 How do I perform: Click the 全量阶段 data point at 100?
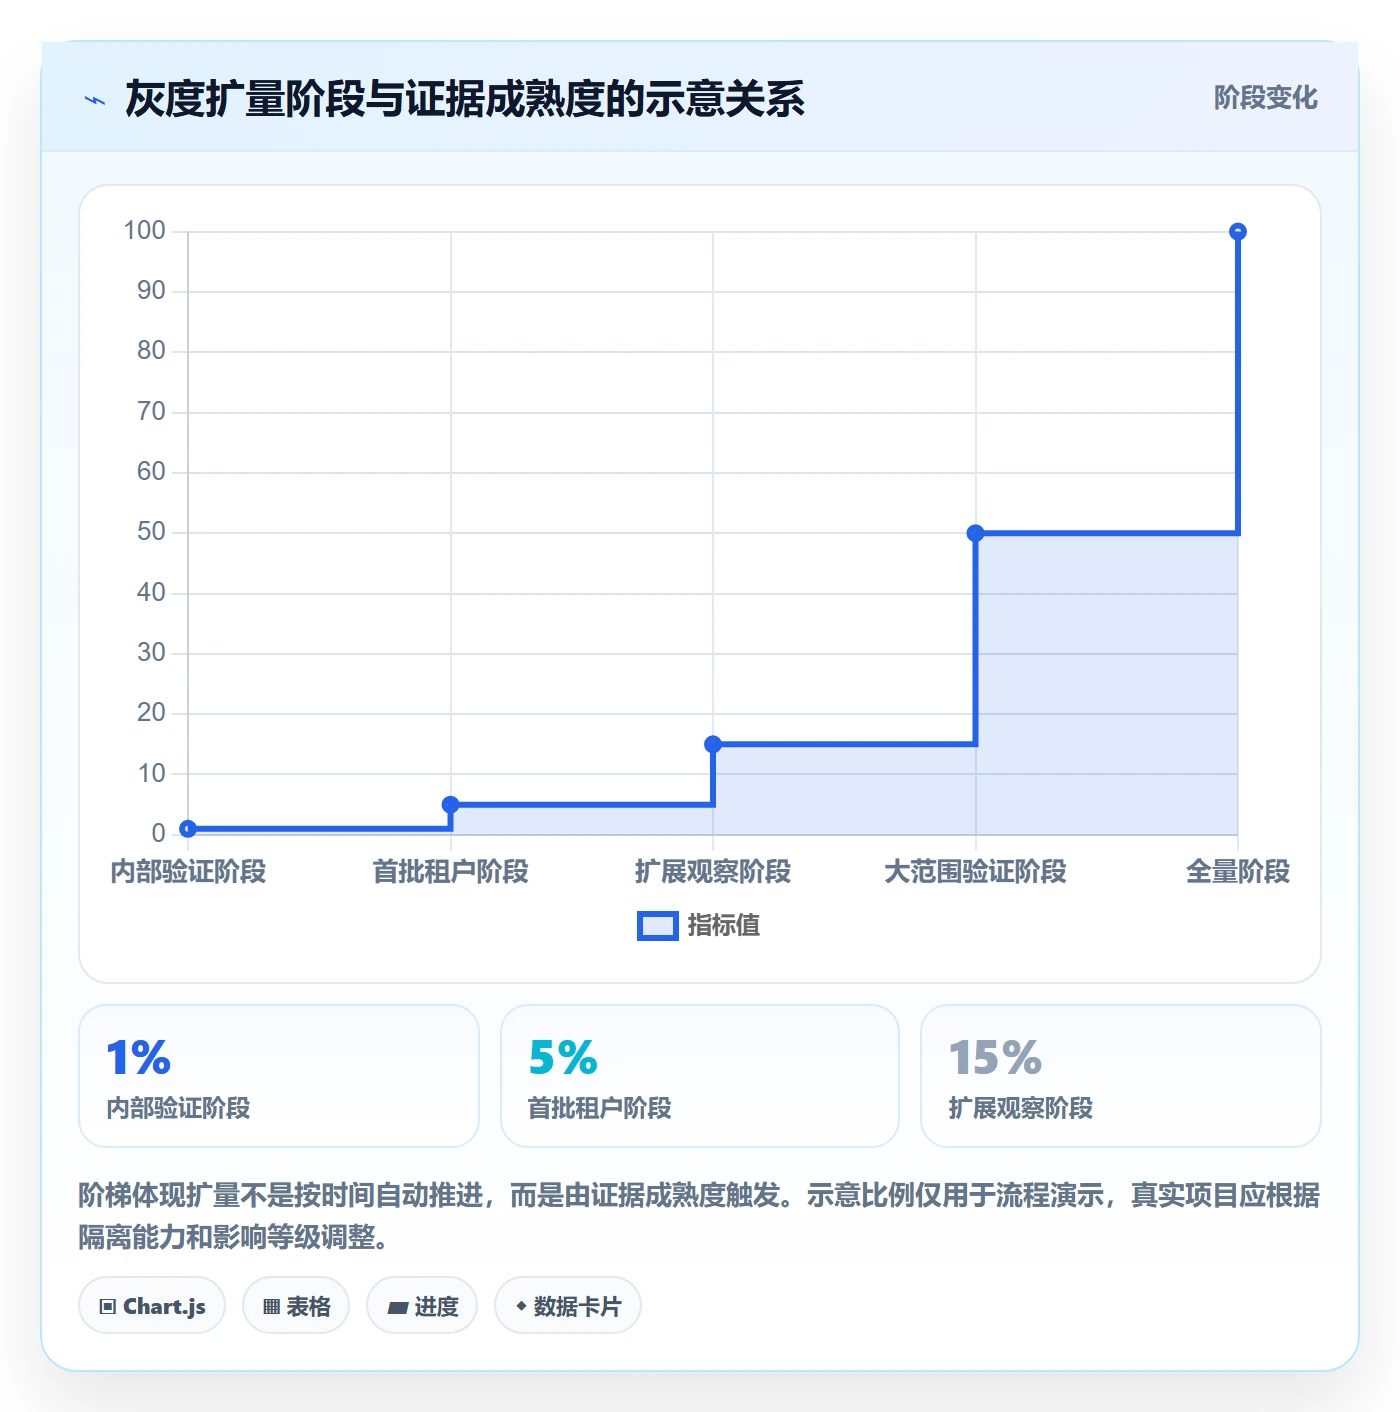click(1238, 232)
